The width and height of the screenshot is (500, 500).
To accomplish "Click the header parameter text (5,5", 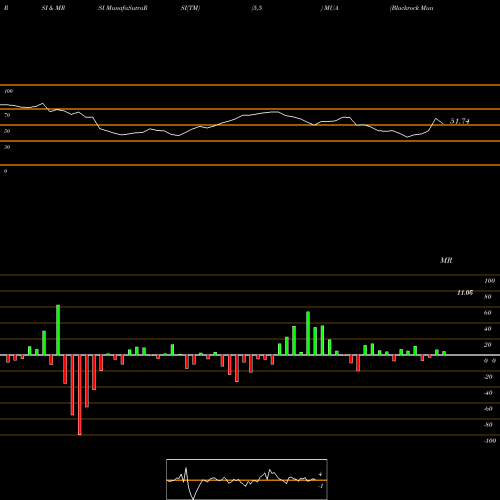I will (257, 8).
